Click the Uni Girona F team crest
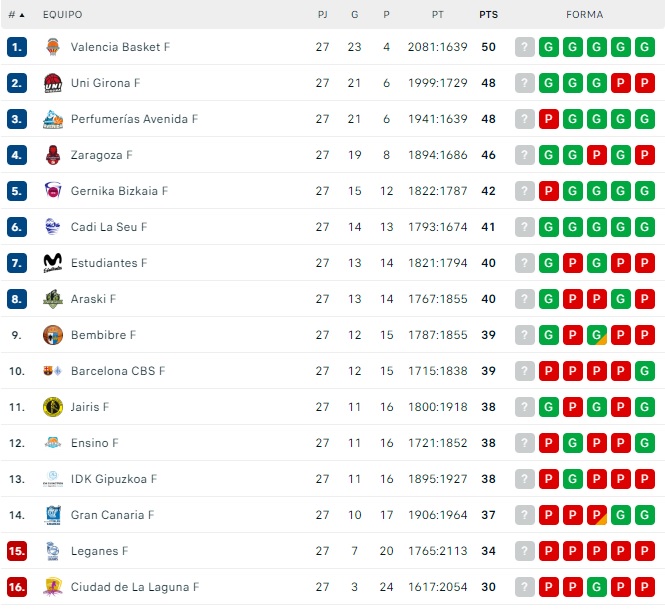The width and height of the screenshot is (665, 613). coord(53,83)
